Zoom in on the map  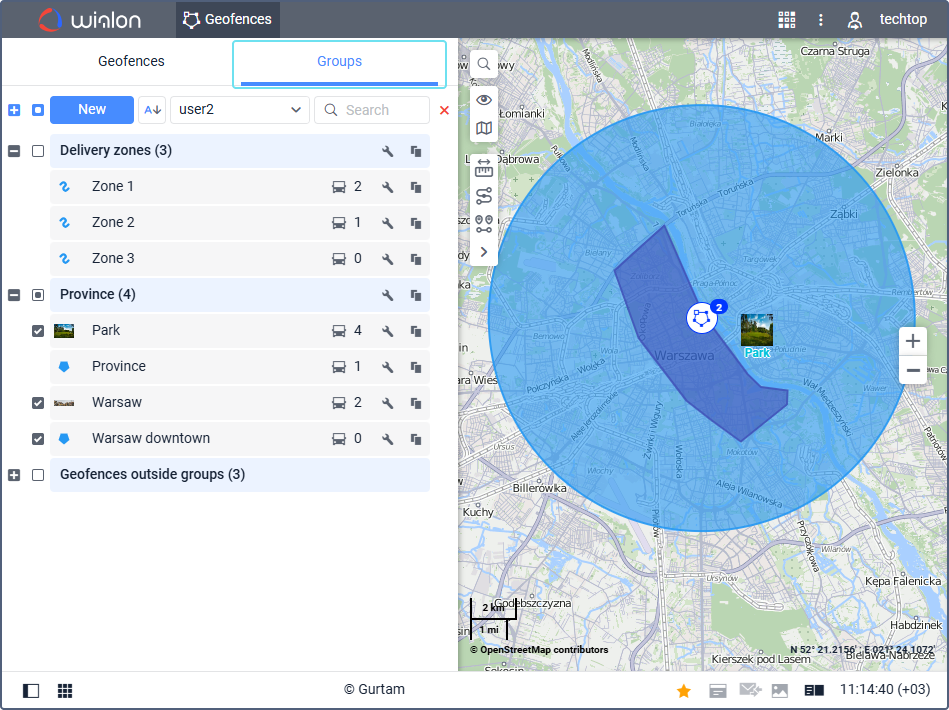(913, 341)
